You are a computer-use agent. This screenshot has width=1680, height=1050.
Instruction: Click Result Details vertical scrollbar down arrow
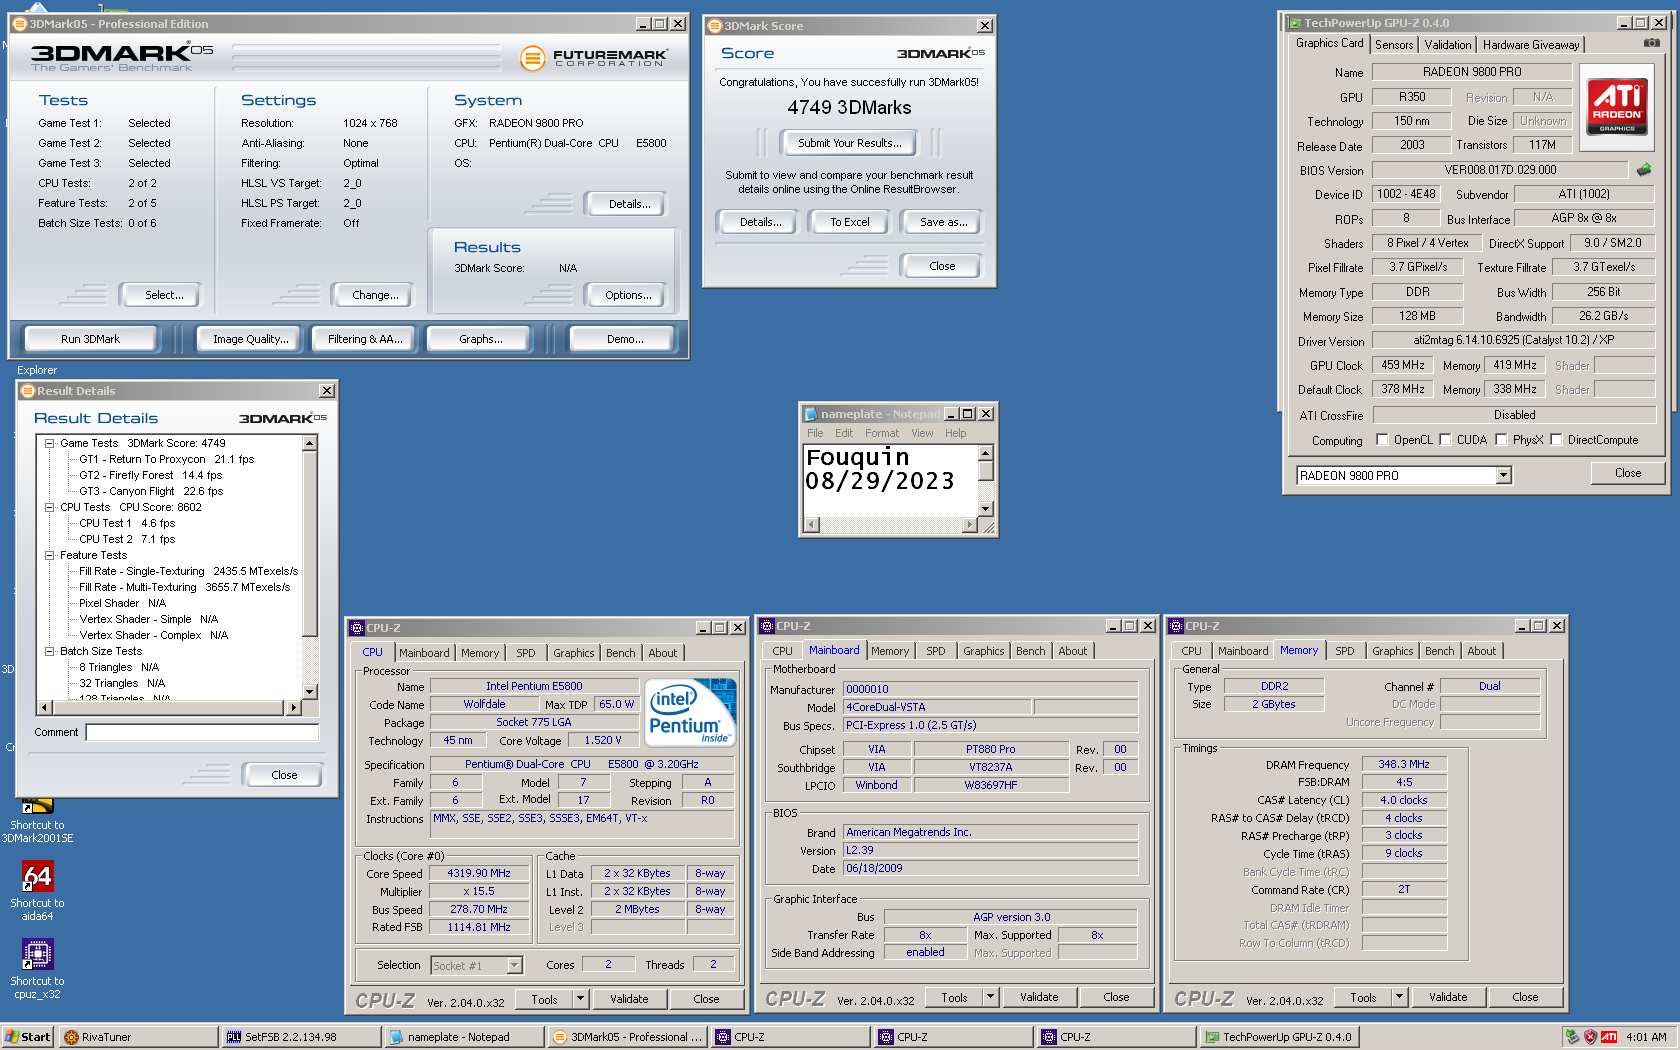[310, 691]
